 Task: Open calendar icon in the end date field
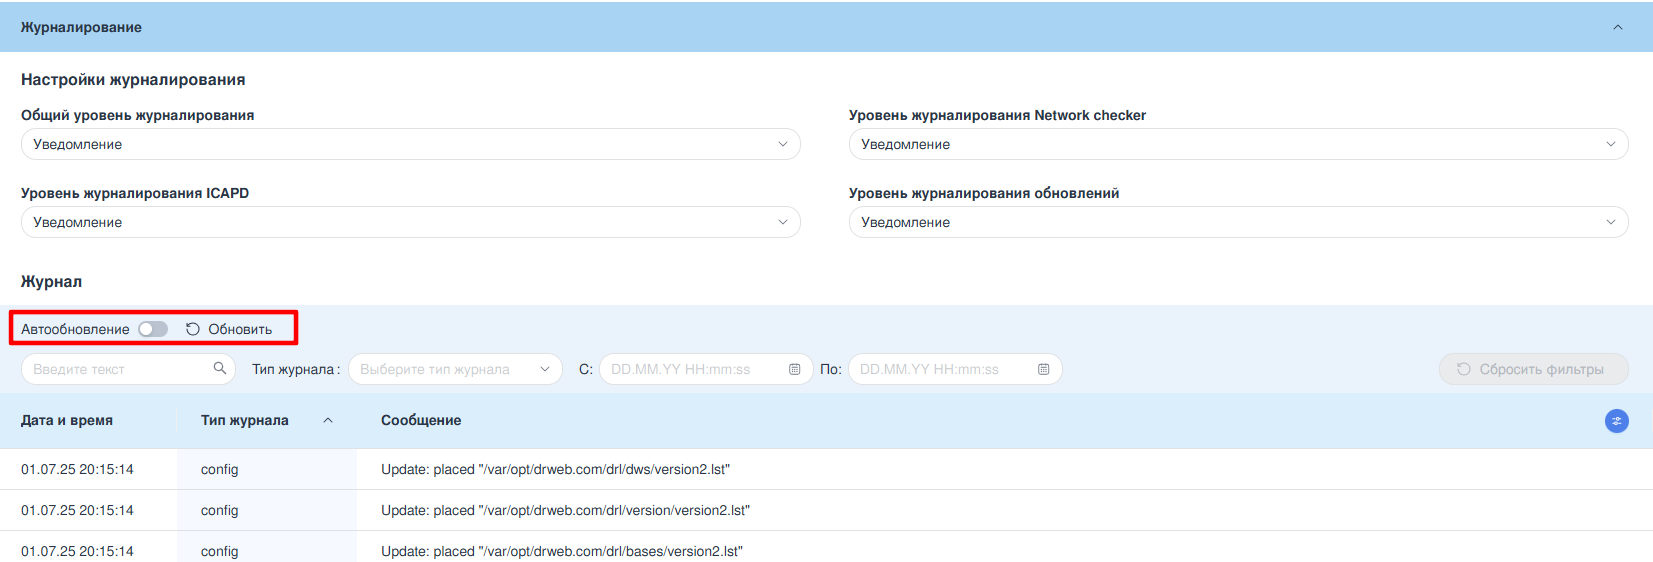[1043, 369]
